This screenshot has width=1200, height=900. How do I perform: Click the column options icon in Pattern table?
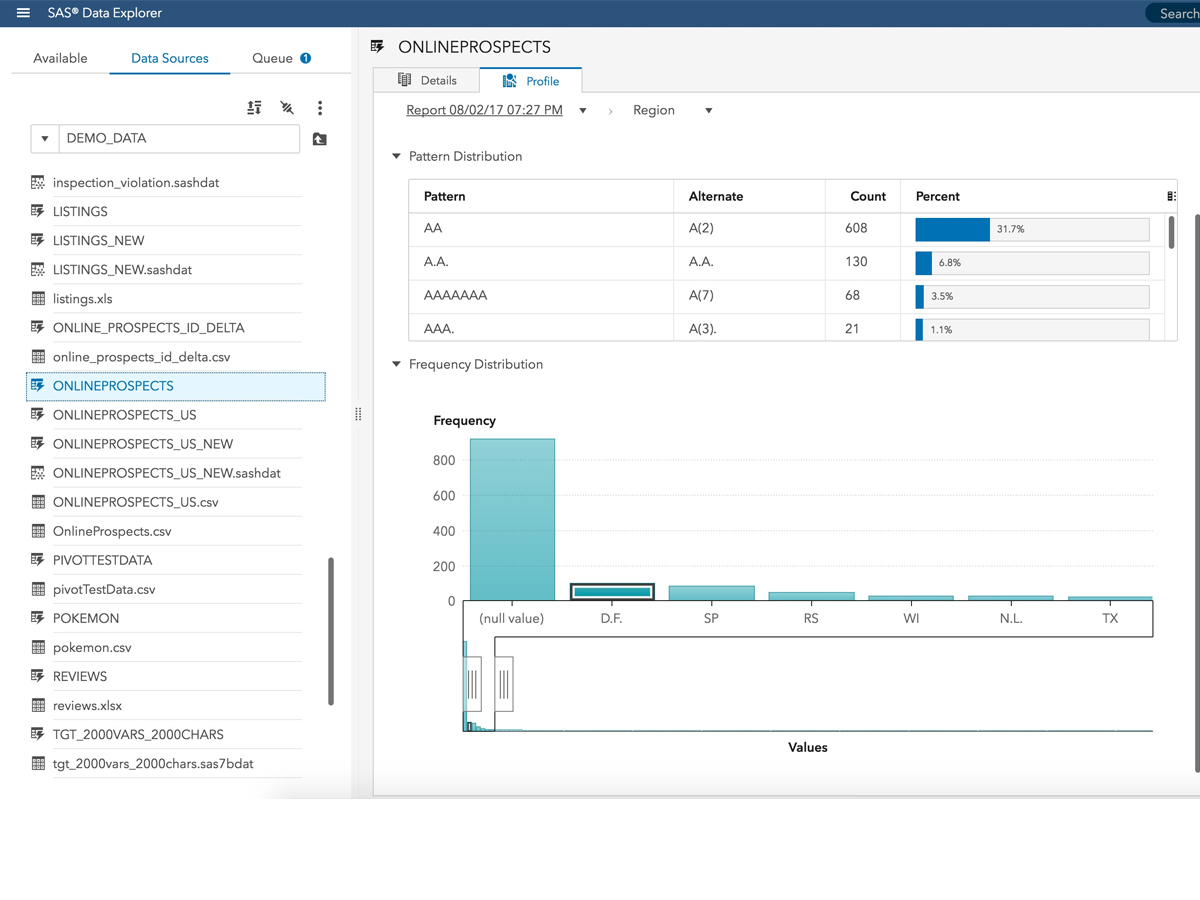coord(1171,197)
